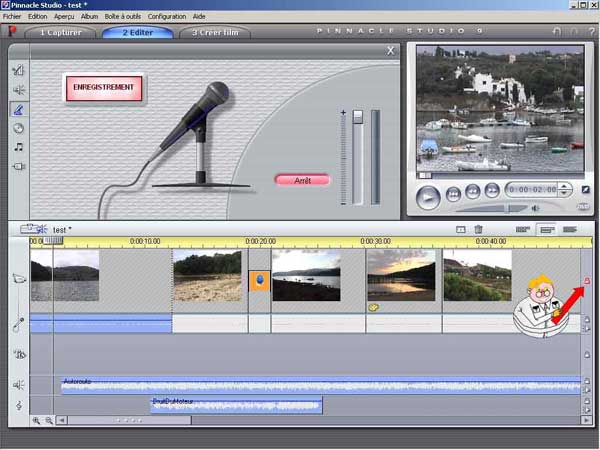Open the background music note tool
The width and height of the screenshot is (600, 450).
pos(18,147)
